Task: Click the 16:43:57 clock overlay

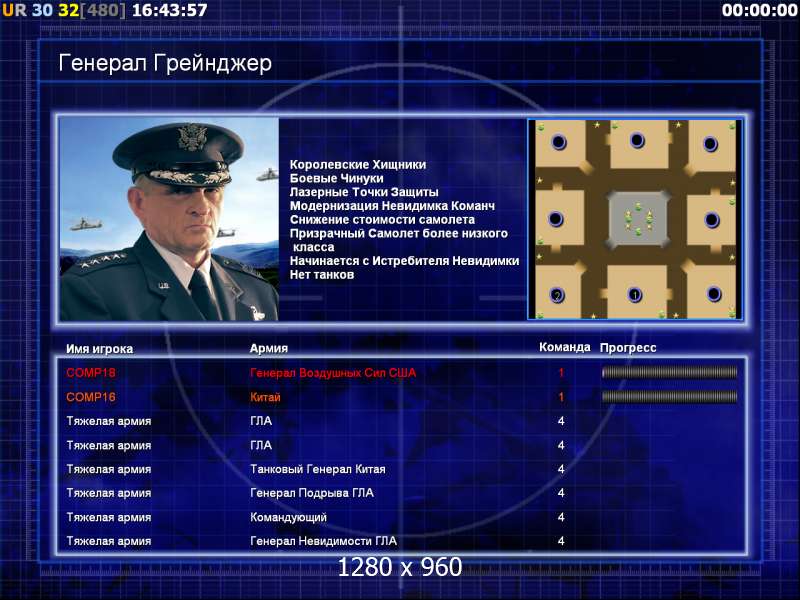Action: (169, 10)
